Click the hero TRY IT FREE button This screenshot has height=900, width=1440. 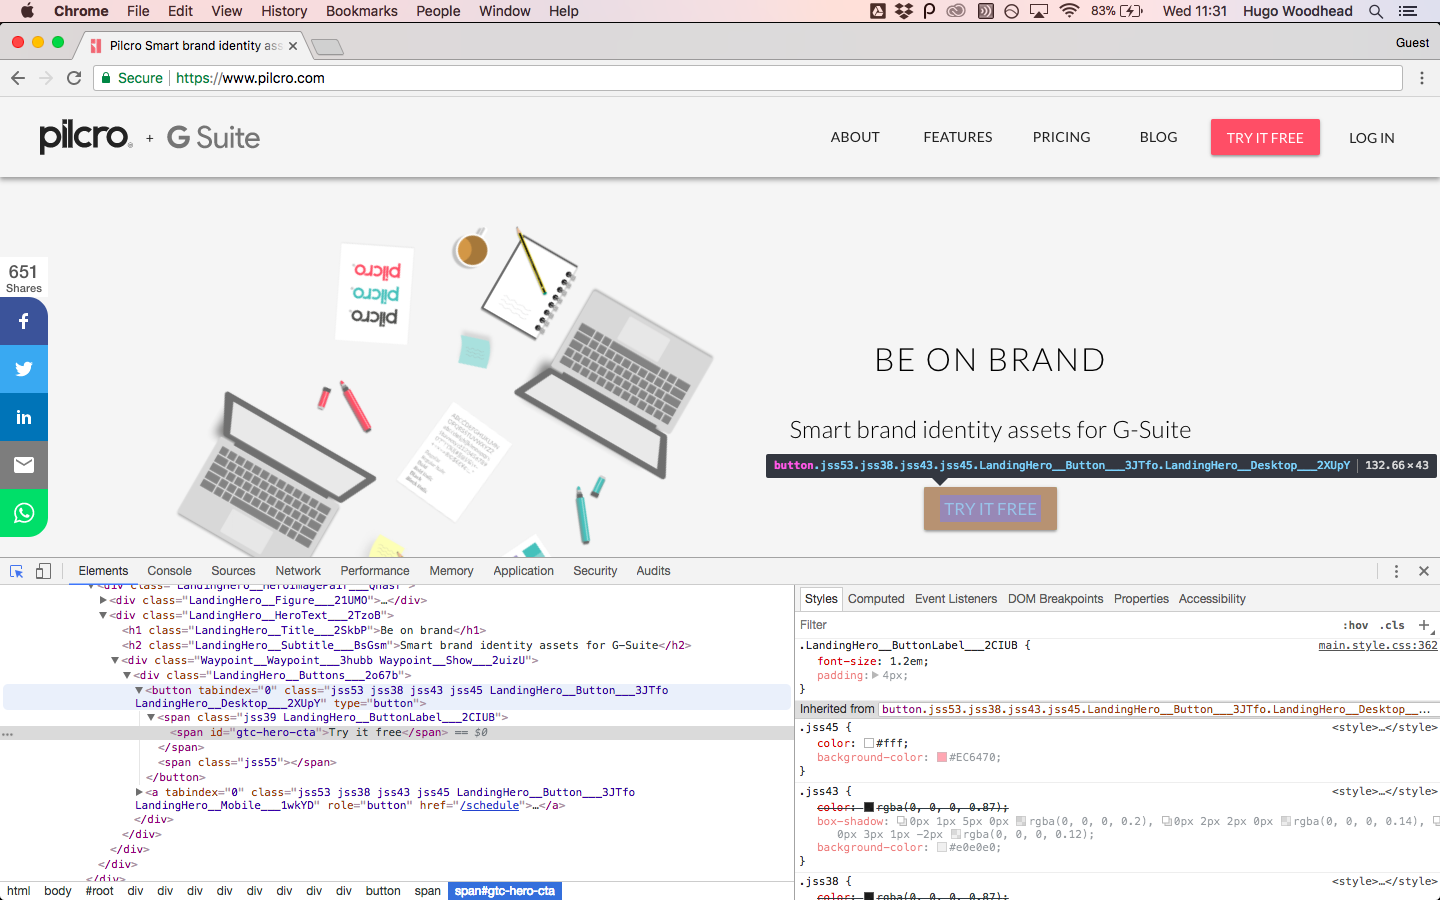(990, 509)
